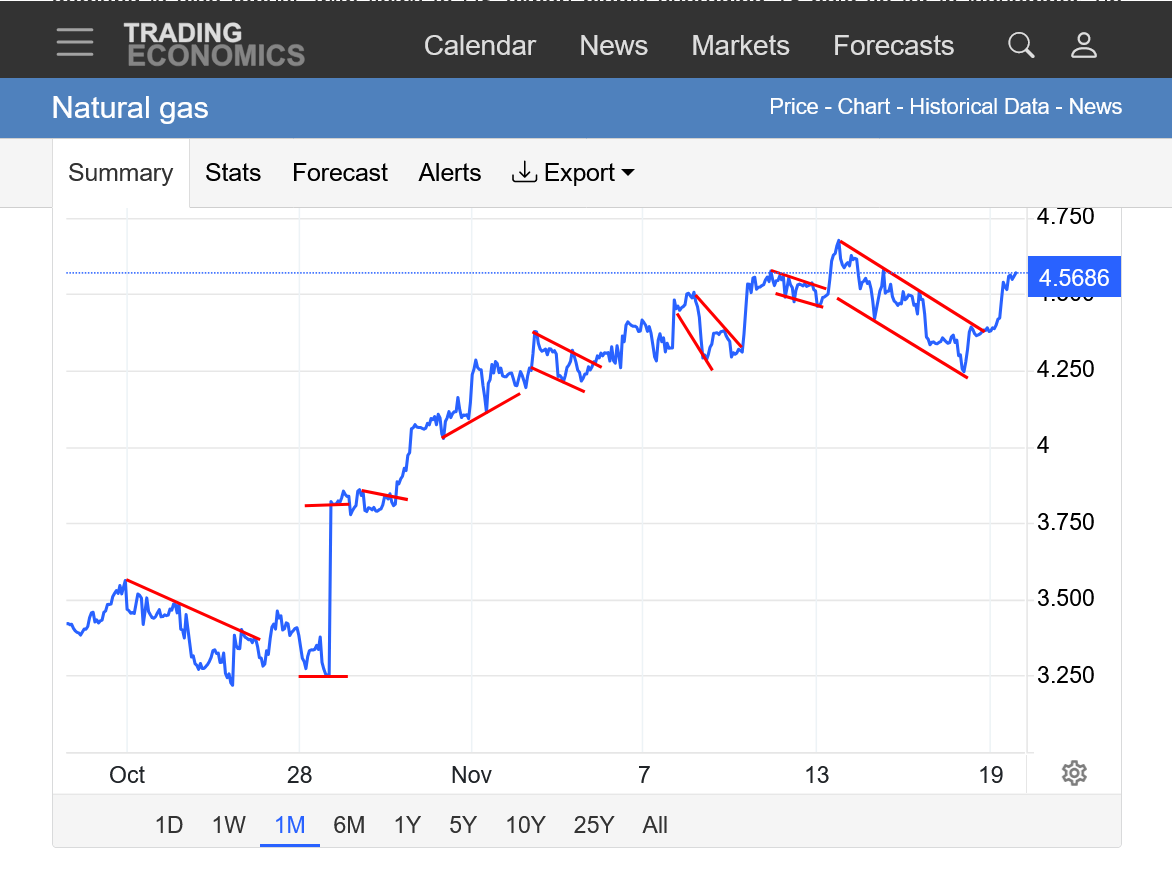
Task: Select the Forecast tab
Action: 340,173
